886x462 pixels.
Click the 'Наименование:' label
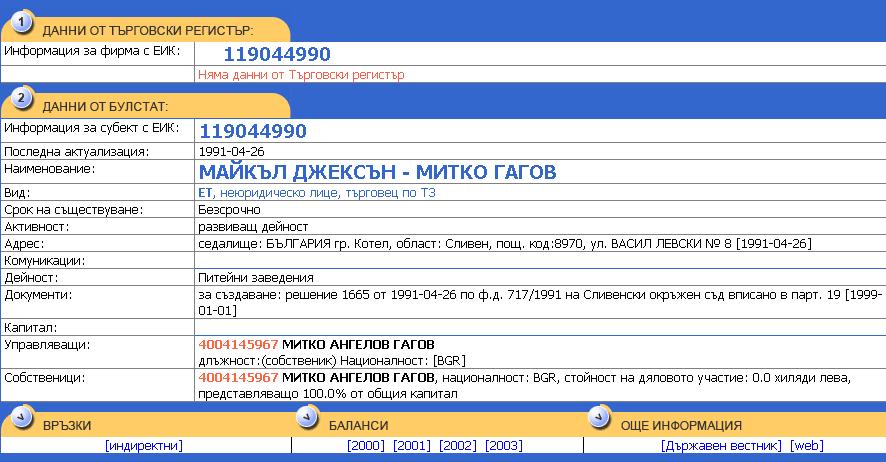[x=50, y=168]
